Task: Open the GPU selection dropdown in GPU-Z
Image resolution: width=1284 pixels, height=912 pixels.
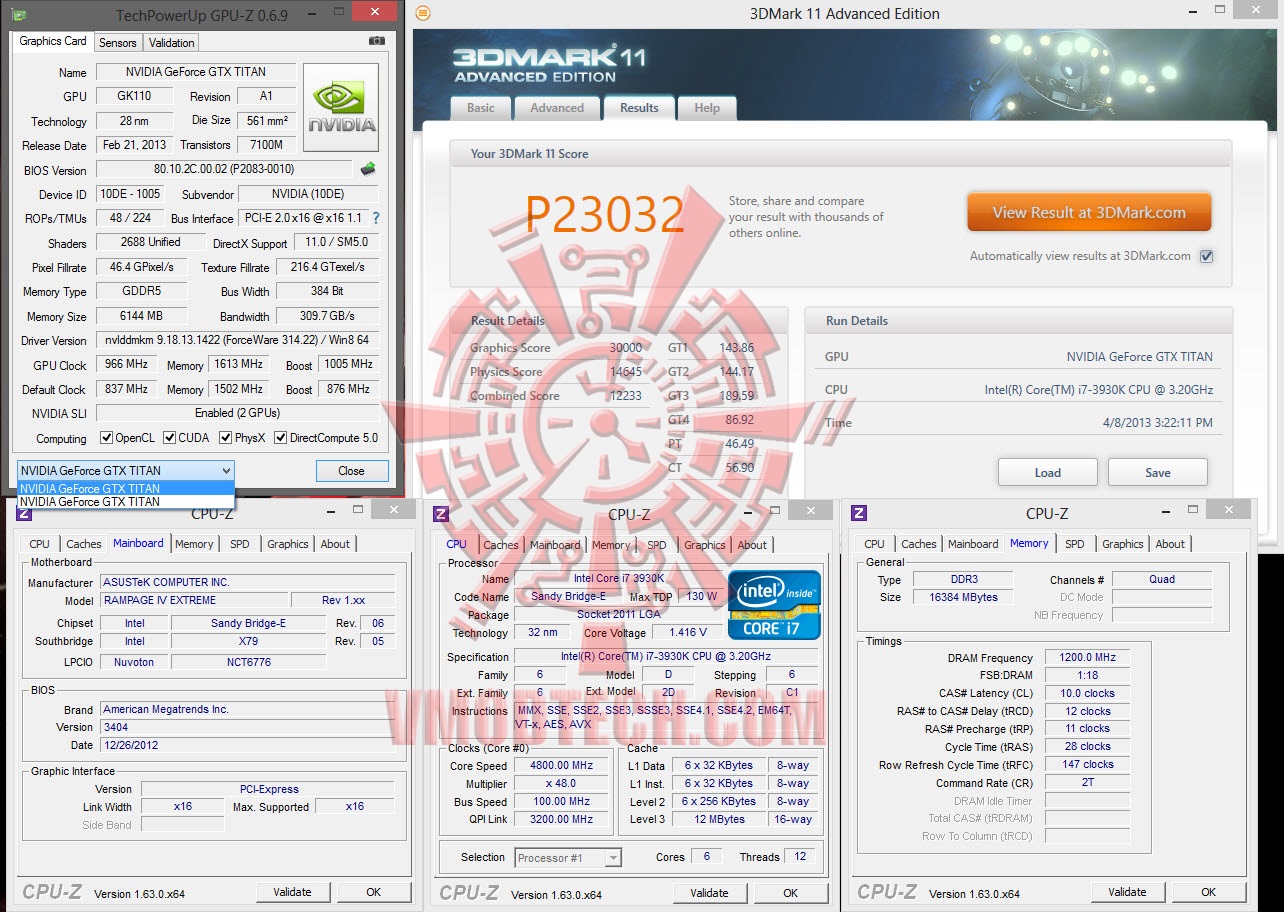Action: (x=125, y=470)
